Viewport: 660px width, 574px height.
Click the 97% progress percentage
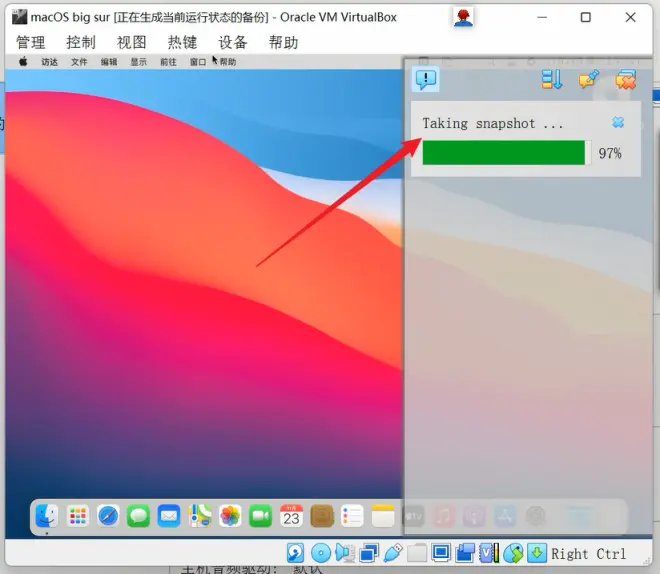click(x=610, y=153)
